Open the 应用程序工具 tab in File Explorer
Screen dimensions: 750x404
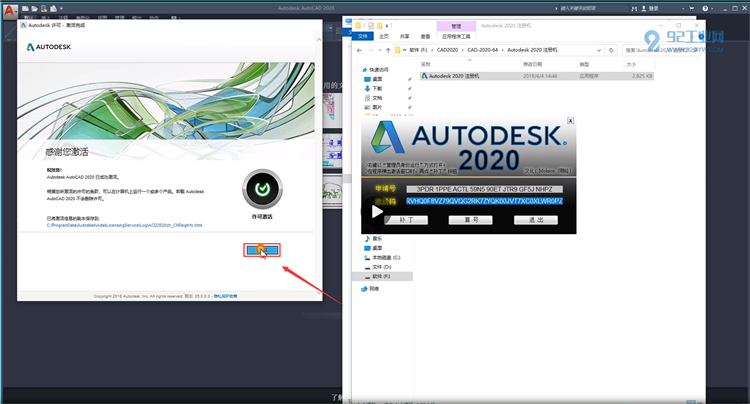tap(456, 36)
